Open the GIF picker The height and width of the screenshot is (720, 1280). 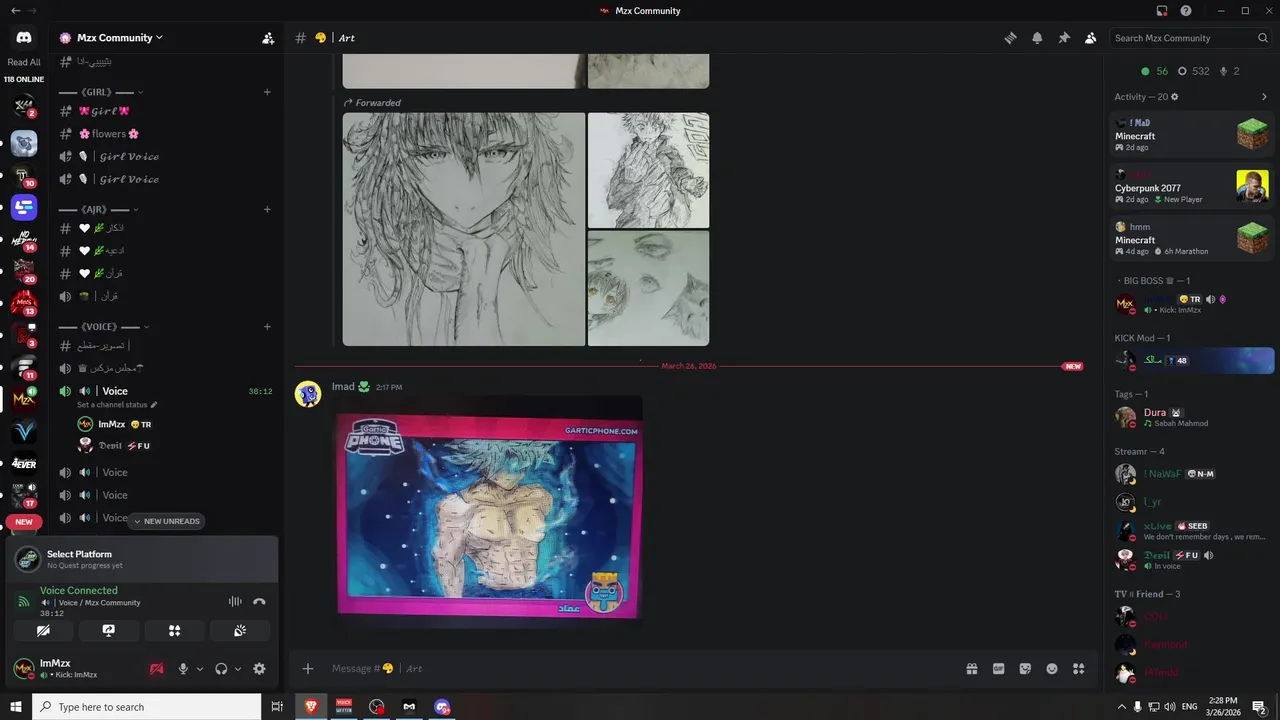click(998, 668)
